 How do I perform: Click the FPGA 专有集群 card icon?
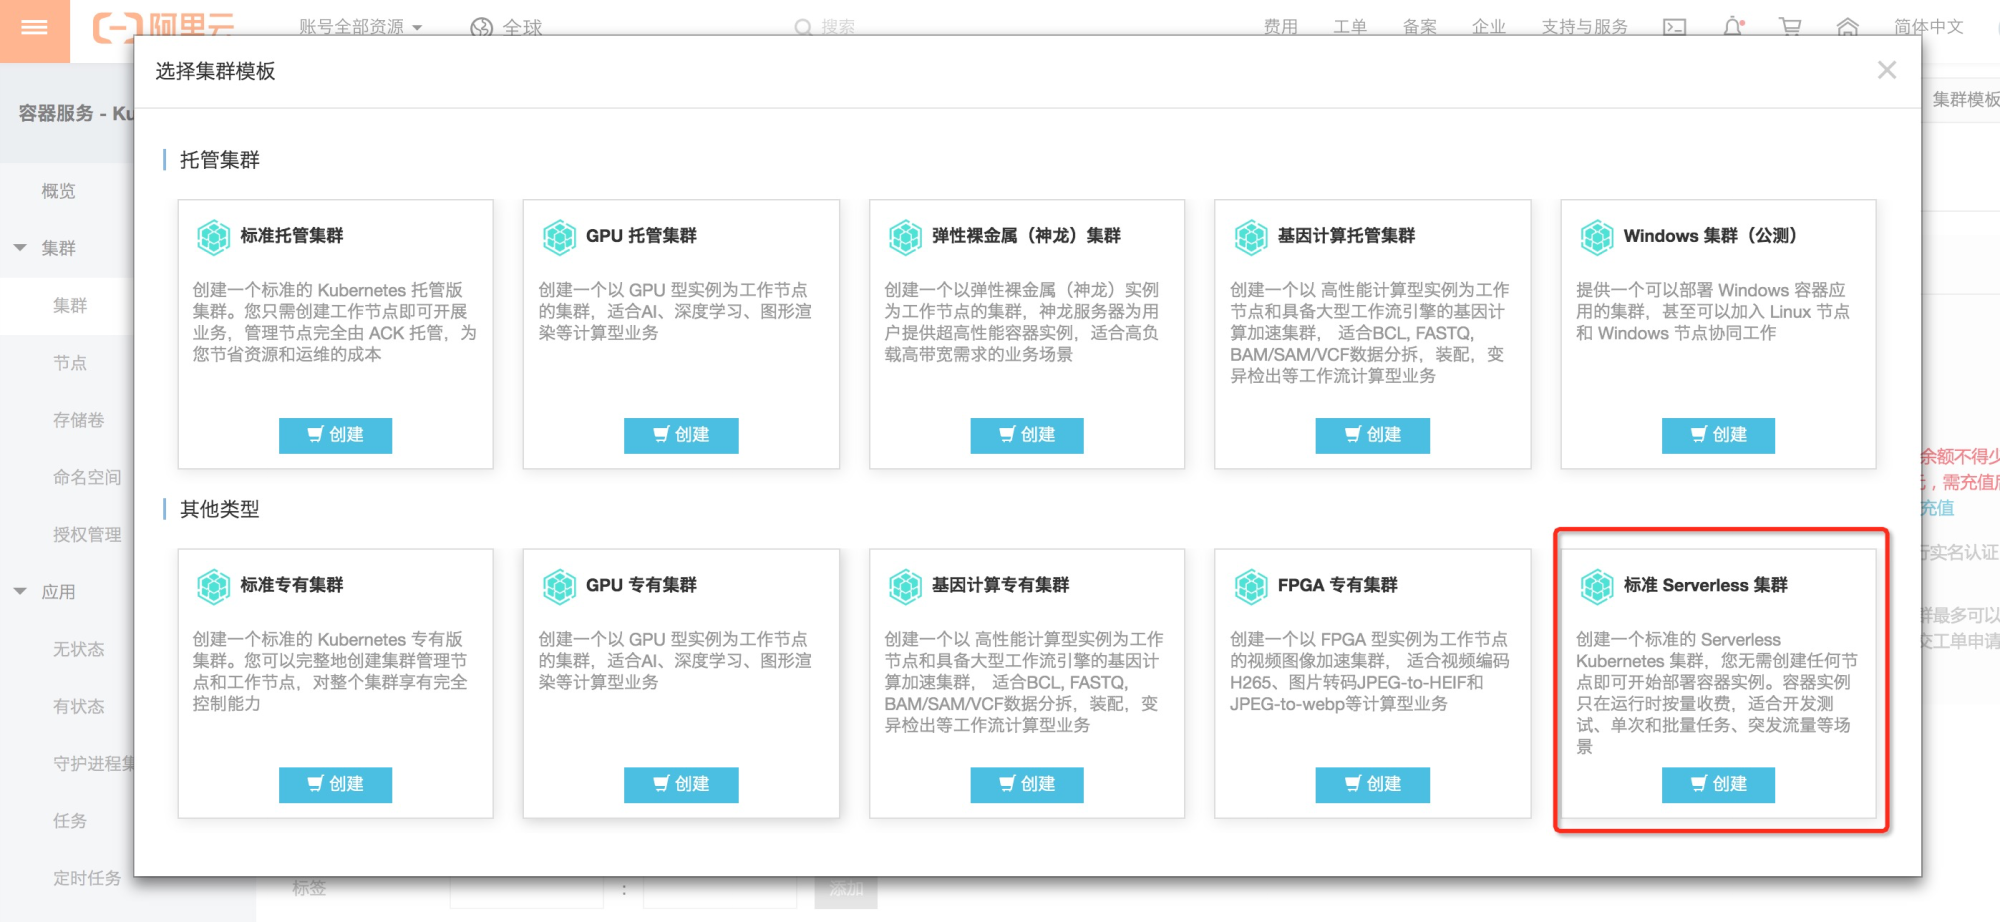1251,587
